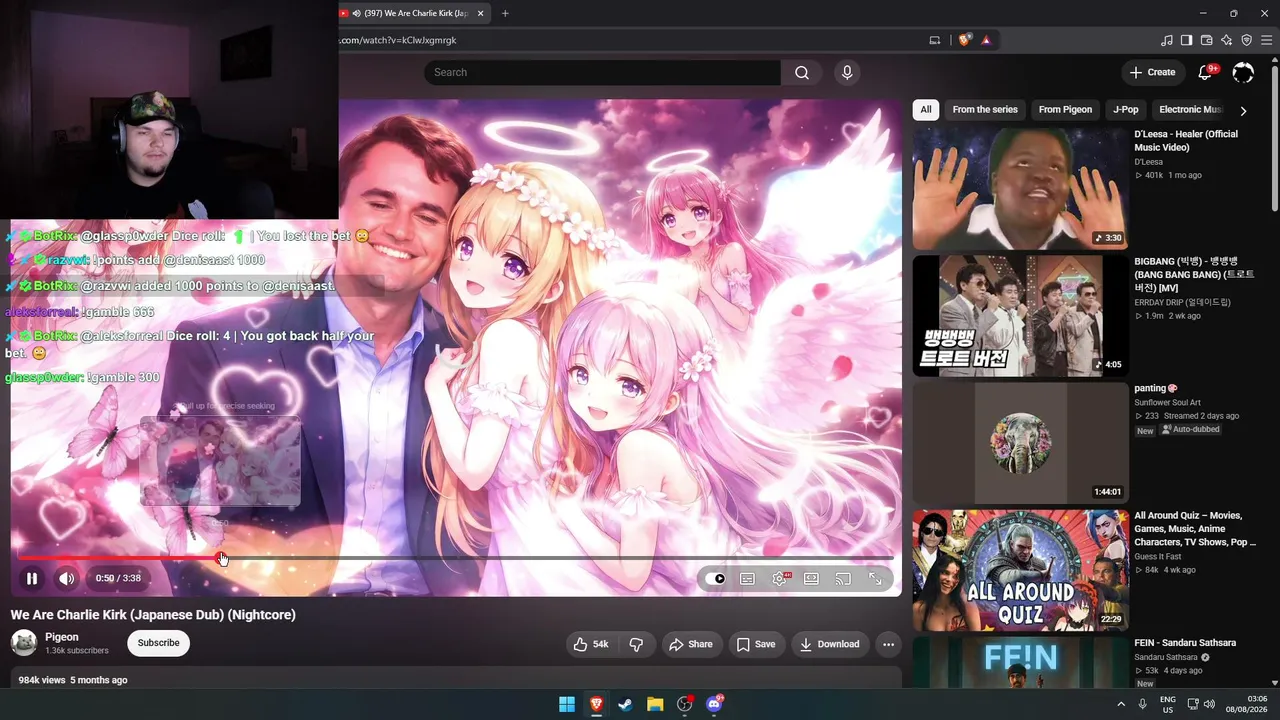Dislike the video
1280x720 pixels.
636,644
